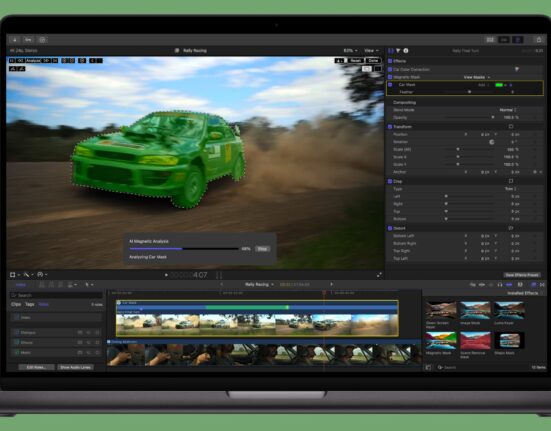Open the select tool arrow dropdown

click(89, 285)
